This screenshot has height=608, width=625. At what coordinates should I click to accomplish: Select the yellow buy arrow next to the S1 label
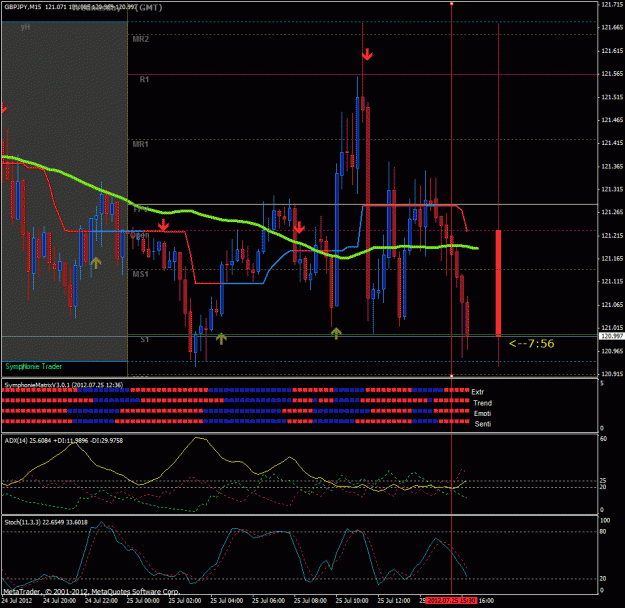click(x=221, y=338)
